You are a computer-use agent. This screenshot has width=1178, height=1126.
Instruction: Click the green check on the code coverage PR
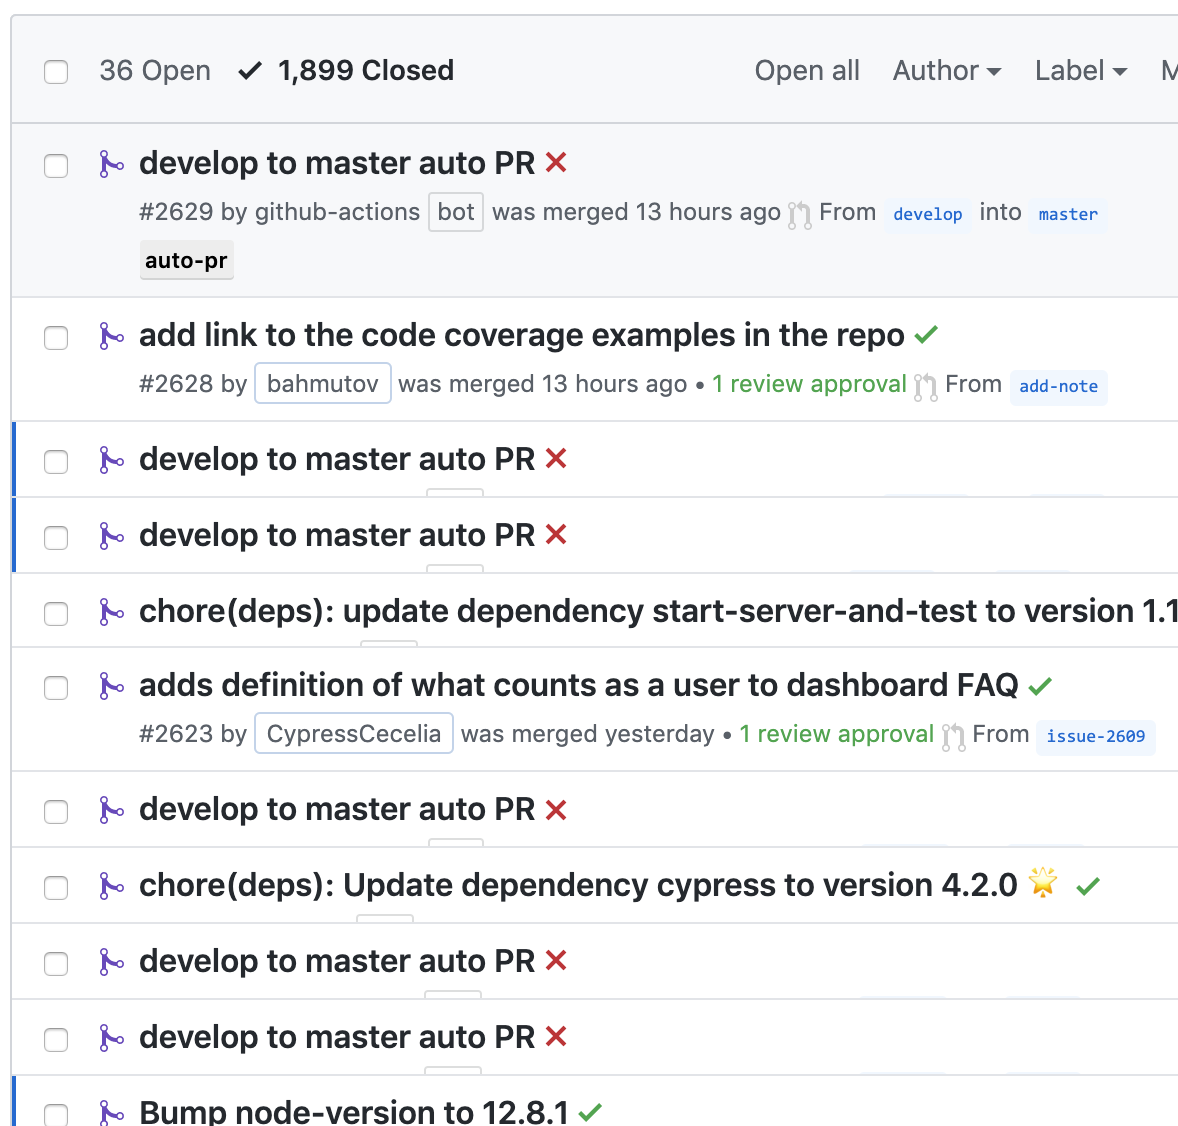(x=926, y=334)
